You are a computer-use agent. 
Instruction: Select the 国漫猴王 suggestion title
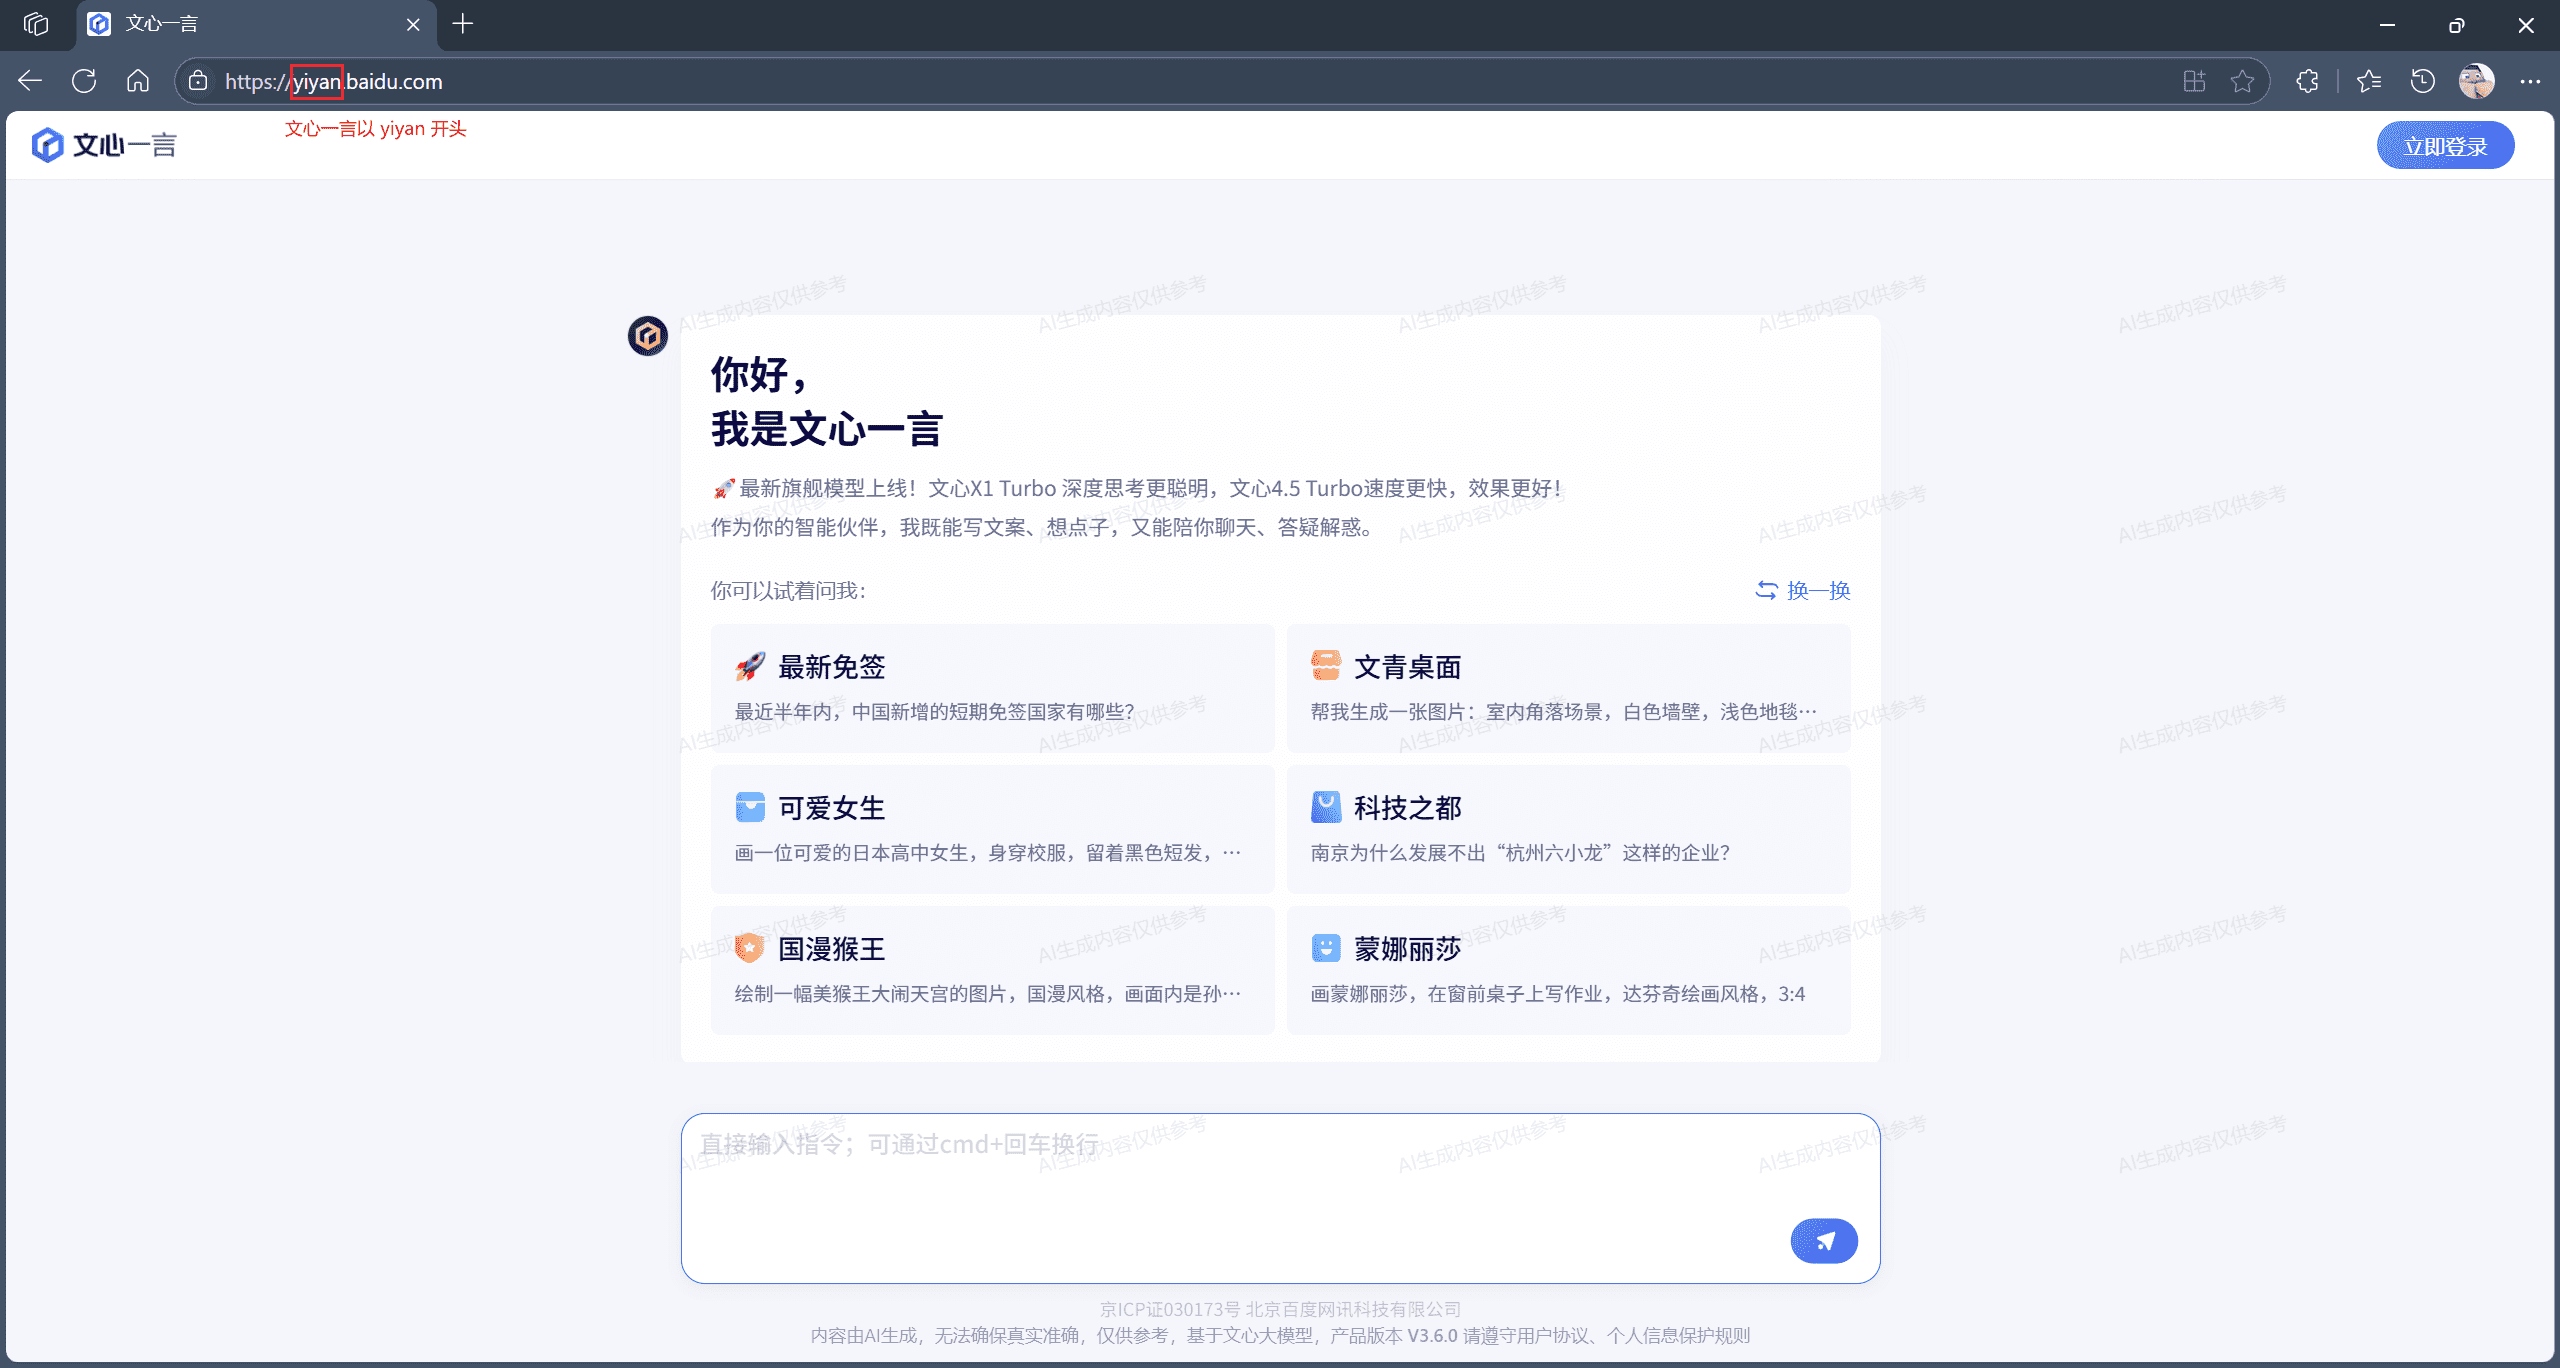tap(832, 949)
